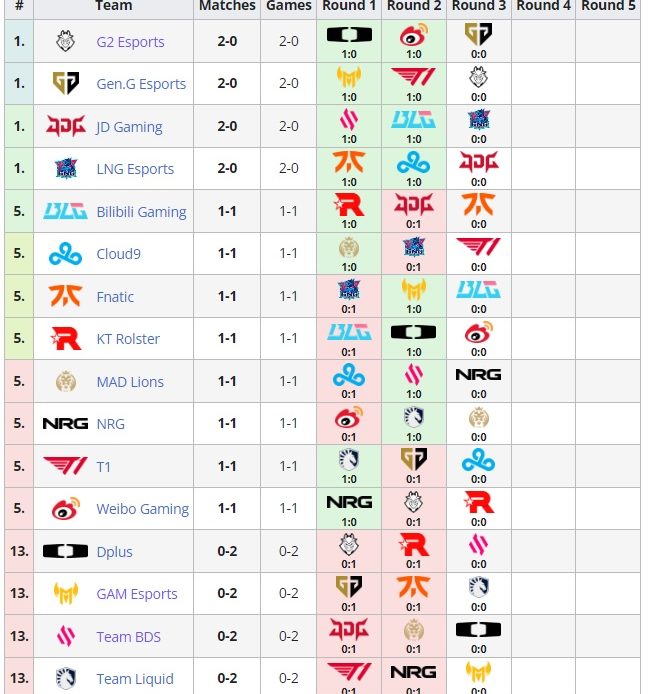Click the JD Gaming logo in Team column
The height and width of the screenshot is (694, 649).
pyautogui.click(x=66, y=127)
